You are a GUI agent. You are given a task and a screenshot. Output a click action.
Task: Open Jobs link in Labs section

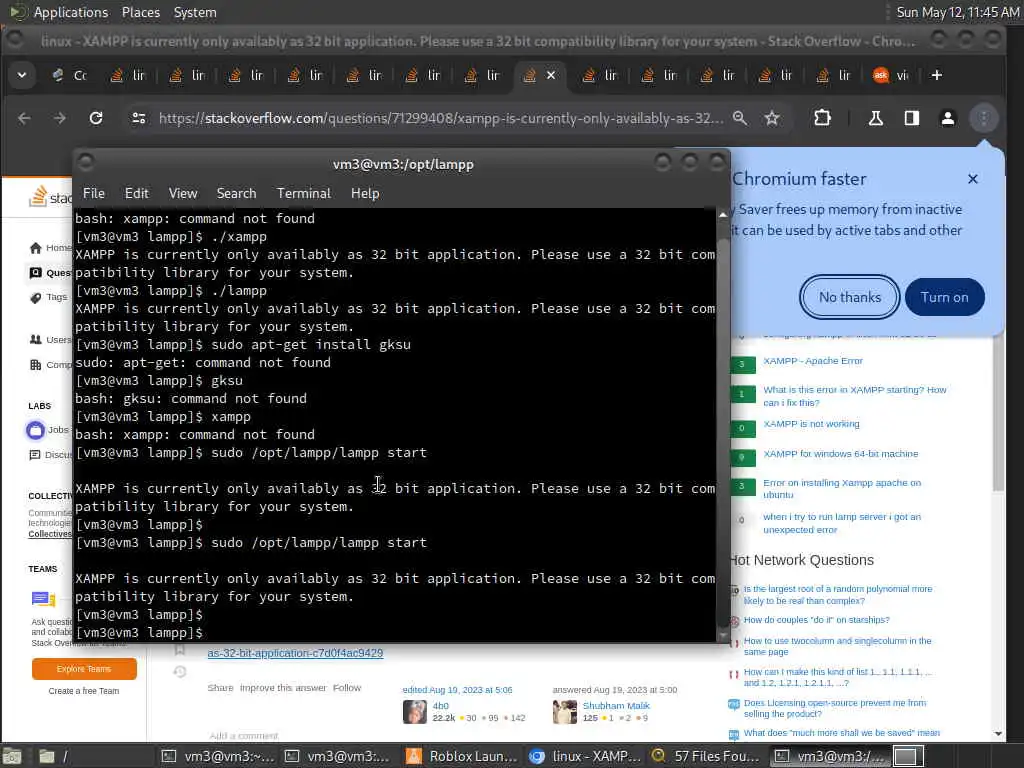49,430
